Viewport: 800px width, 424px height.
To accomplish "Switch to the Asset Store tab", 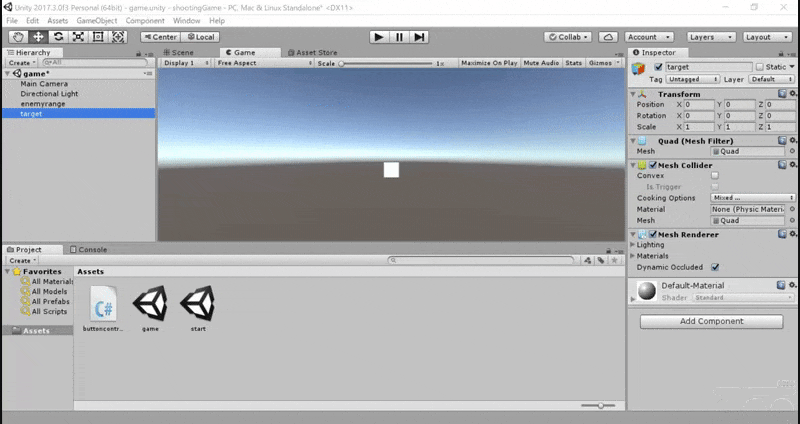I will pyautogui.click(x=312, y=53).
